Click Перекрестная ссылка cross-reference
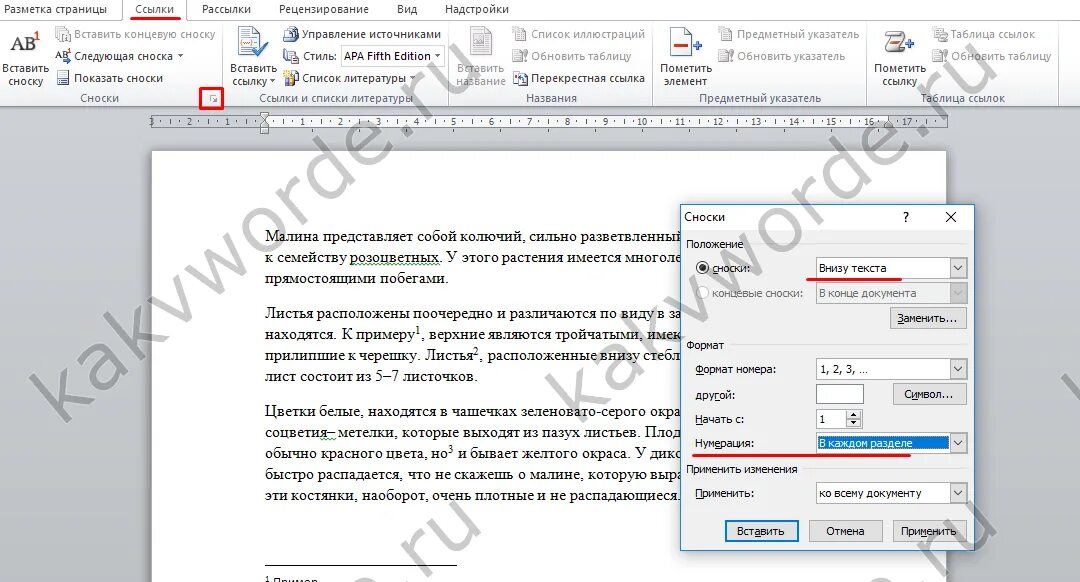Image resolution: width=1080 pixels, height=582 pixels. [x=579, y=78]
